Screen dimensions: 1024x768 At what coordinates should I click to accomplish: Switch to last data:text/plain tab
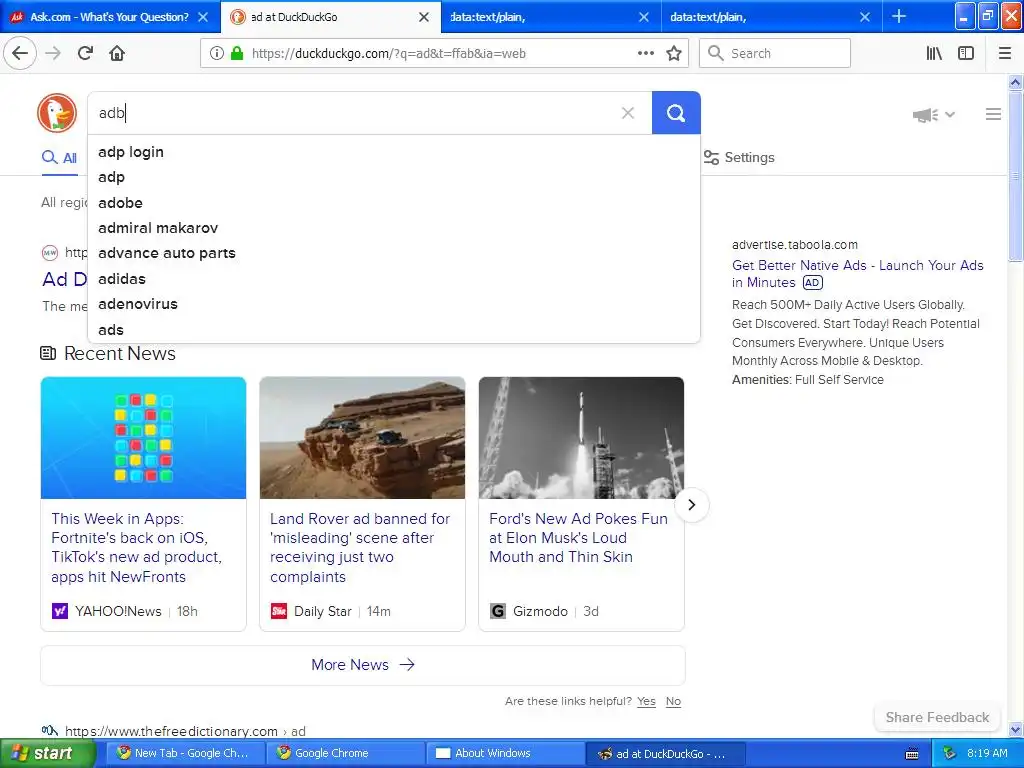773,17
